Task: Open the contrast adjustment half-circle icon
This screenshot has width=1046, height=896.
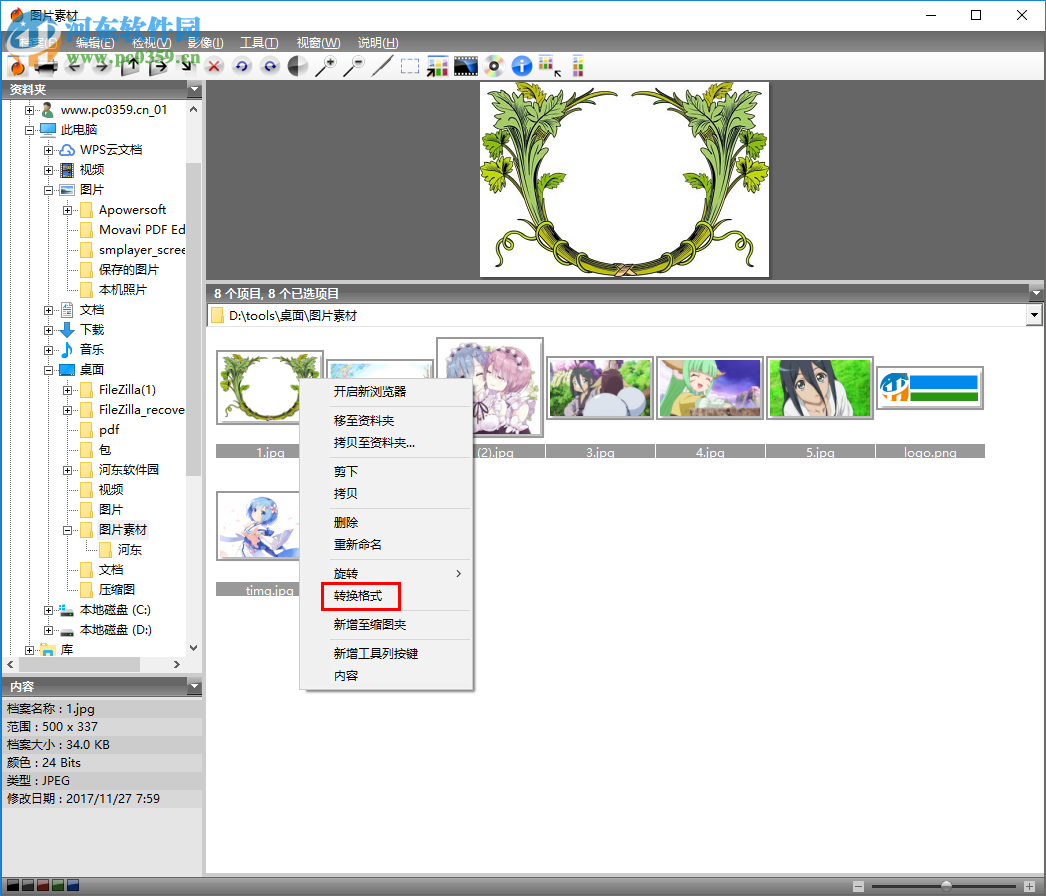Action: pyautogui.click(x=297, y=65)
